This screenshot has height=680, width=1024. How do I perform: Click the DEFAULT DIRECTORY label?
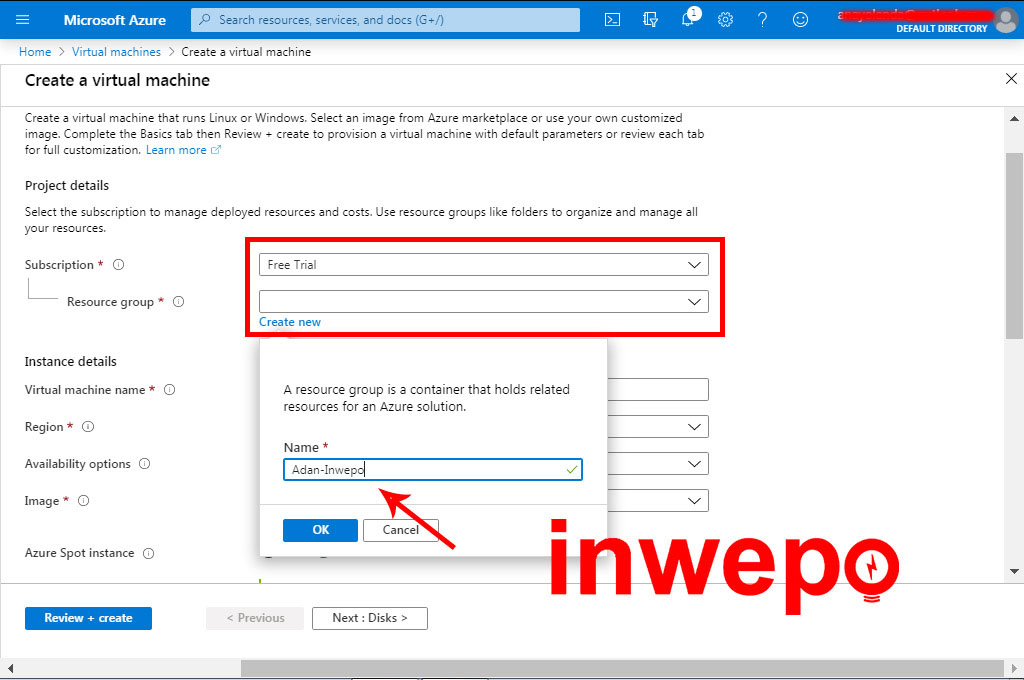[941, 29]
